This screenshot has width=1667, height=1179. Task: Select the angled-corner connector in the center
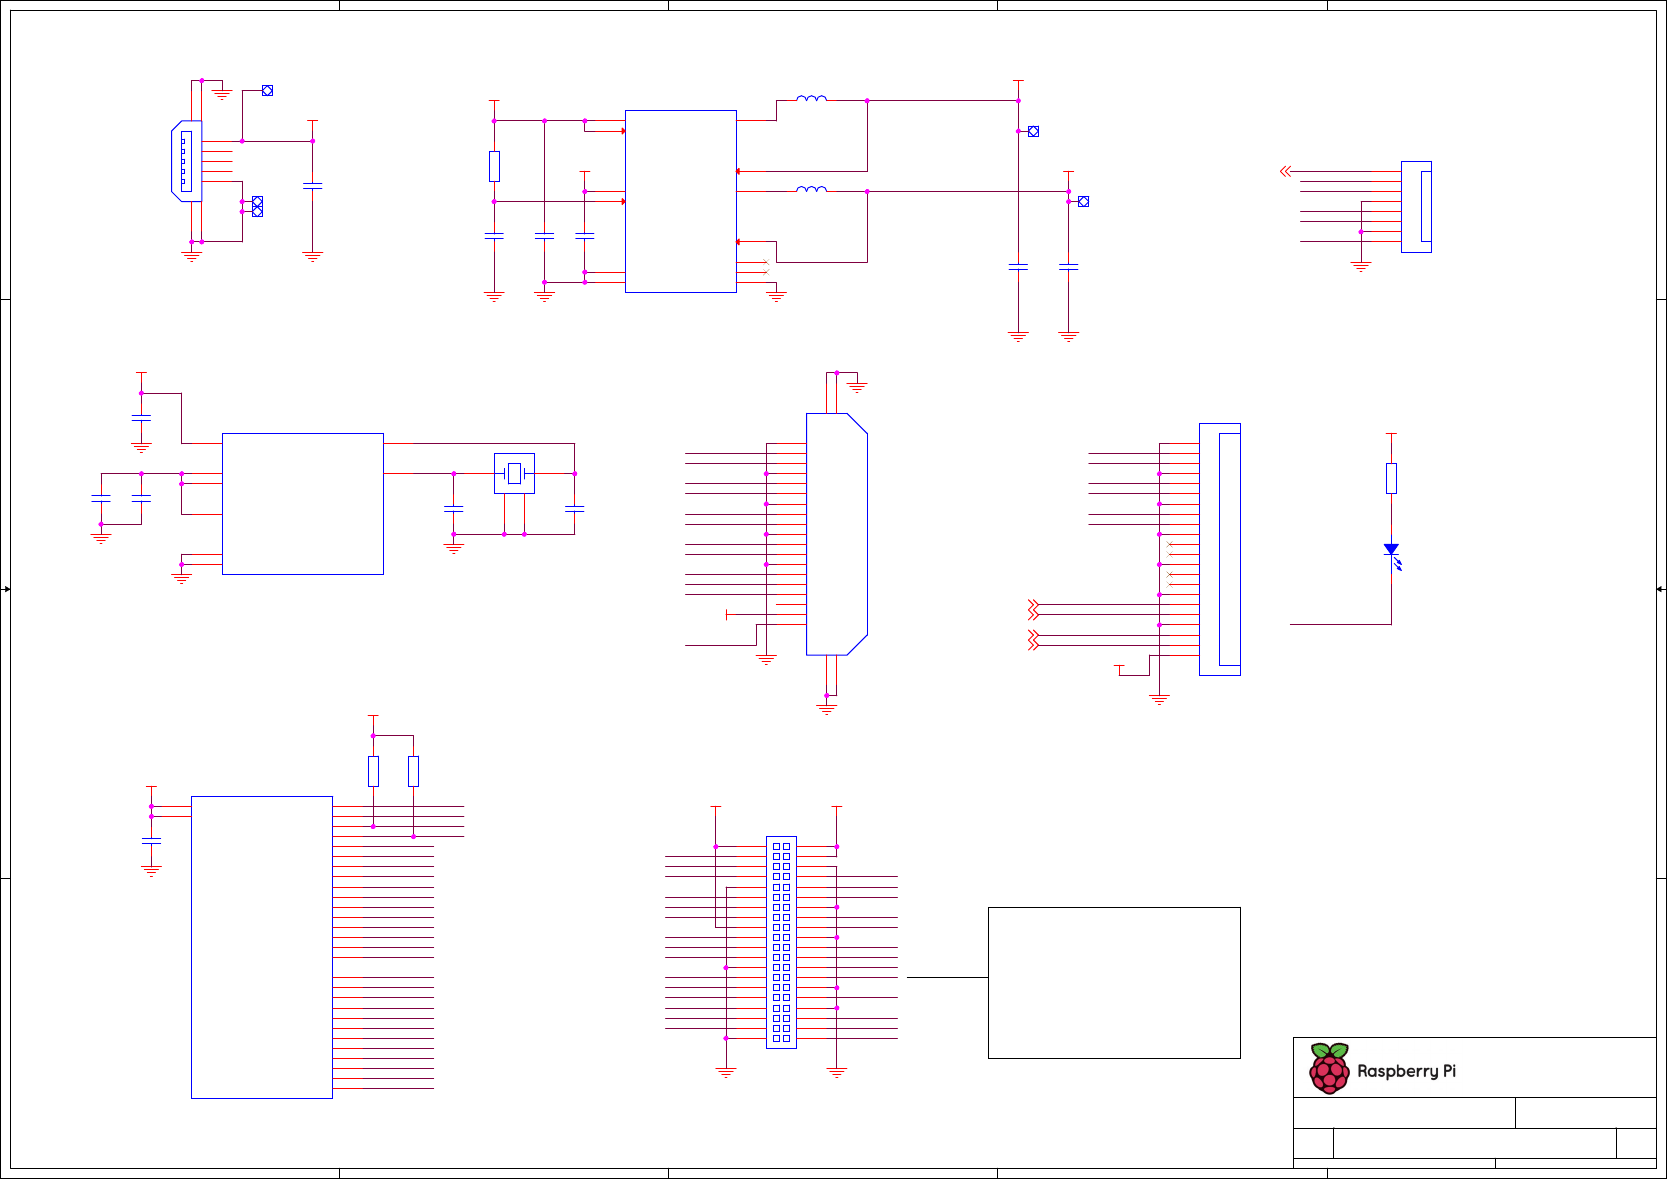(836, 534)
